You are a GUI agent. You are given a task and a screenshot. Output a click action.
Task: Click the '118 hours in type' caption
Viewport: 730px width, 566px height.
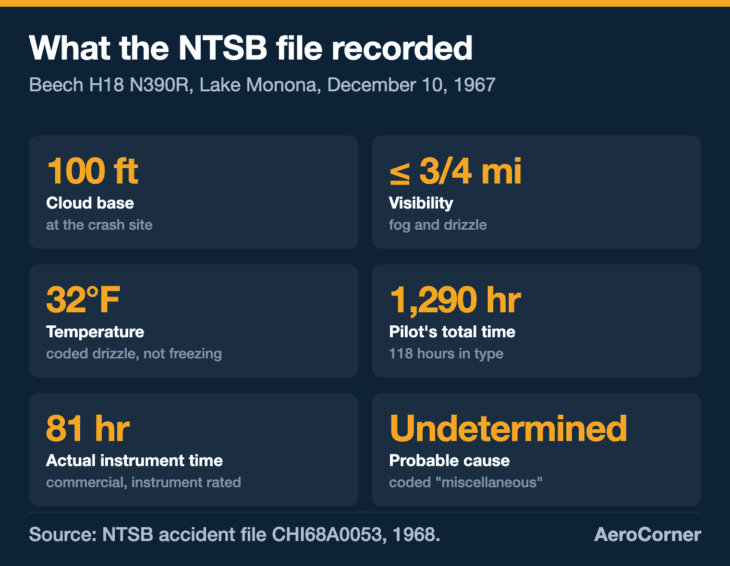446,354
